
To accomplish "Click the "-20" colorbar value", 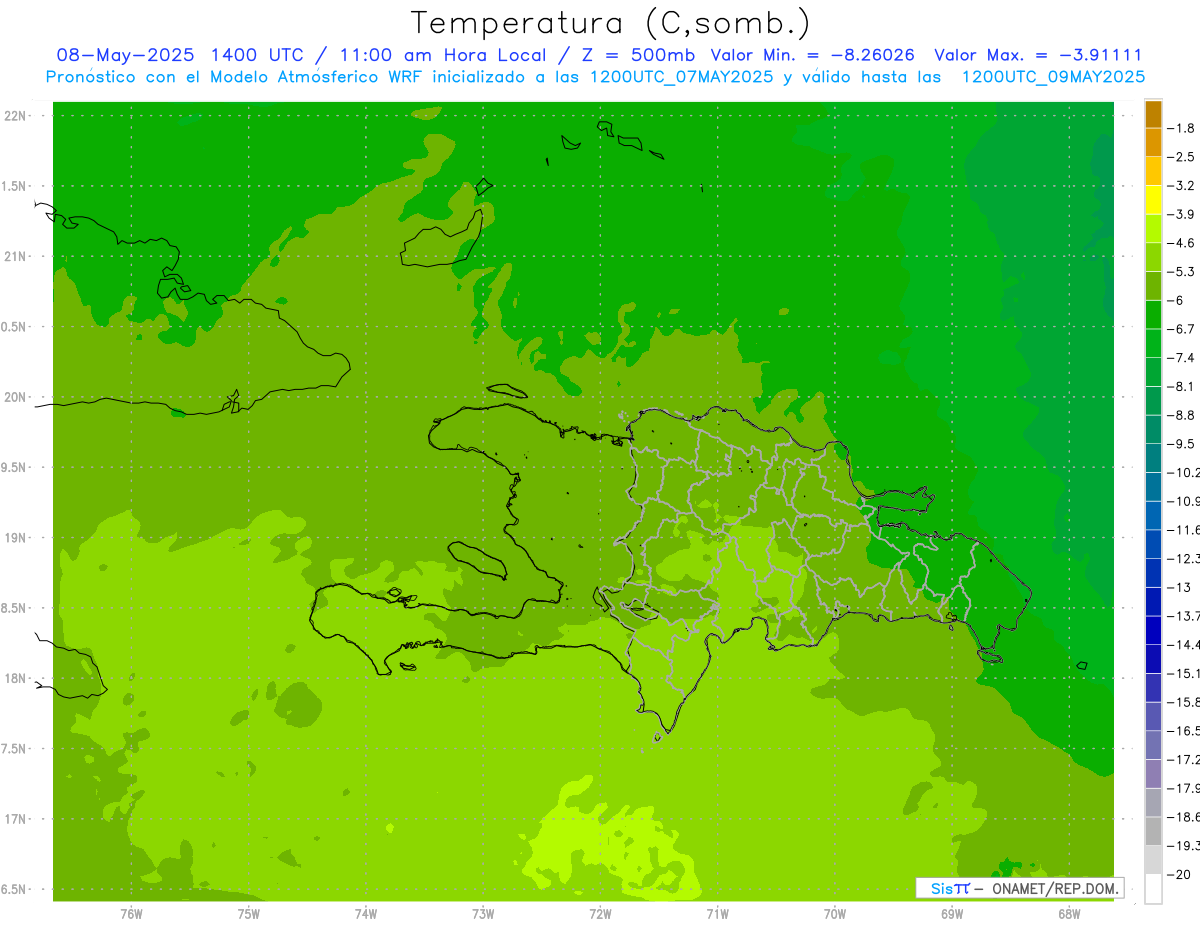I will 1179,875.
